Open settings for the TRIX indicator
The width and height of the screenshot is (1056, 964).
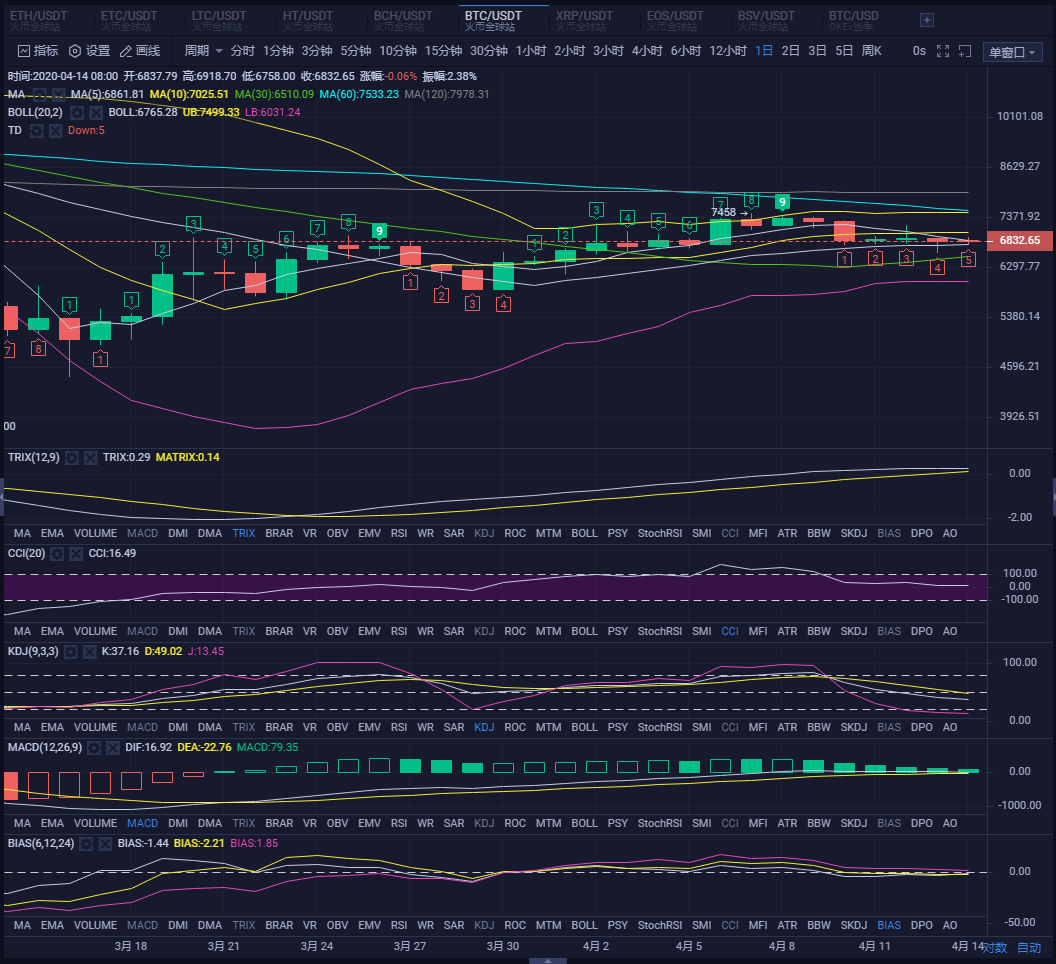tap(72, 457)
